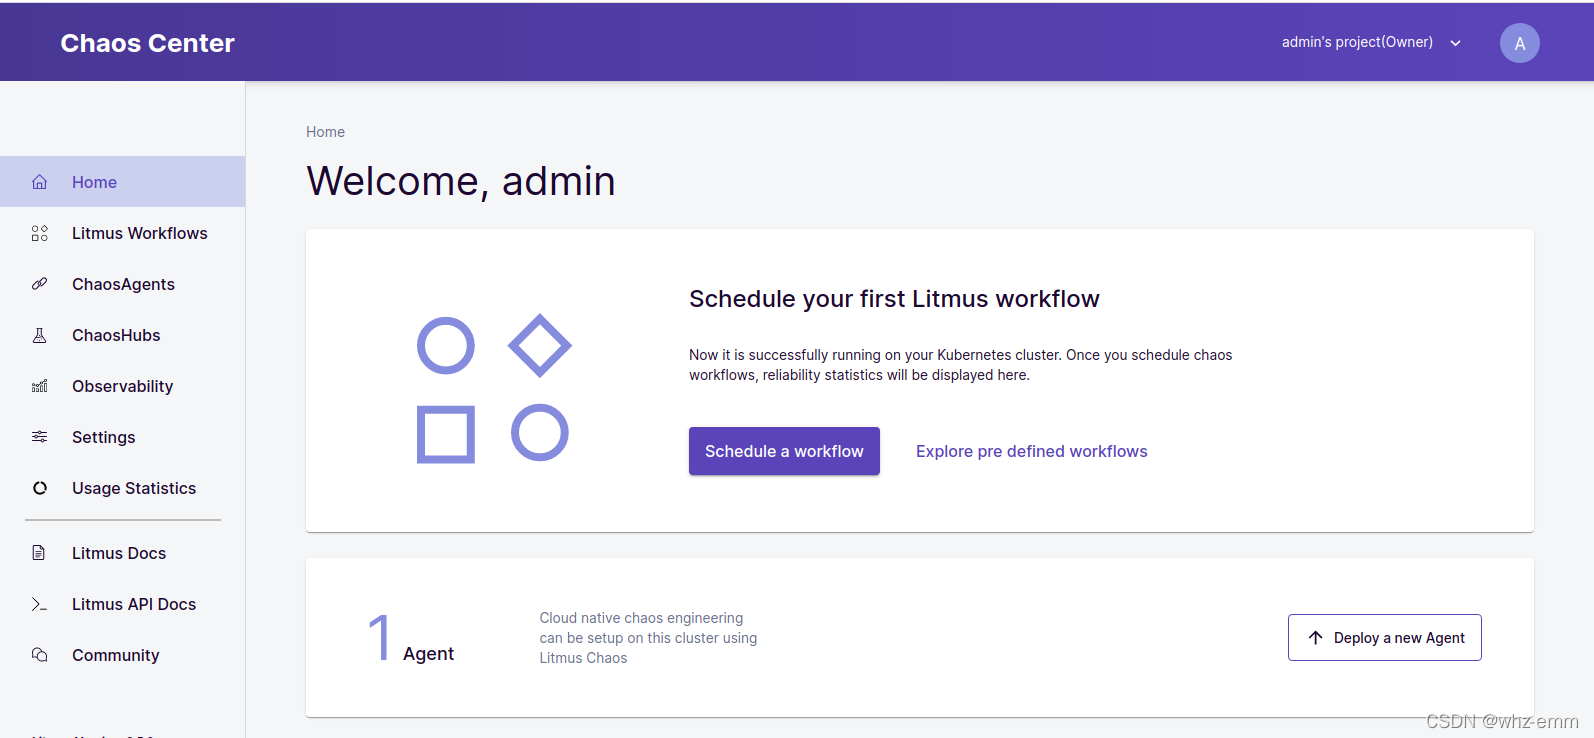Click the 'Welcome, admin' heading
The width and height of the screenshot is (1594, 738).
click(x=461, y=181)
